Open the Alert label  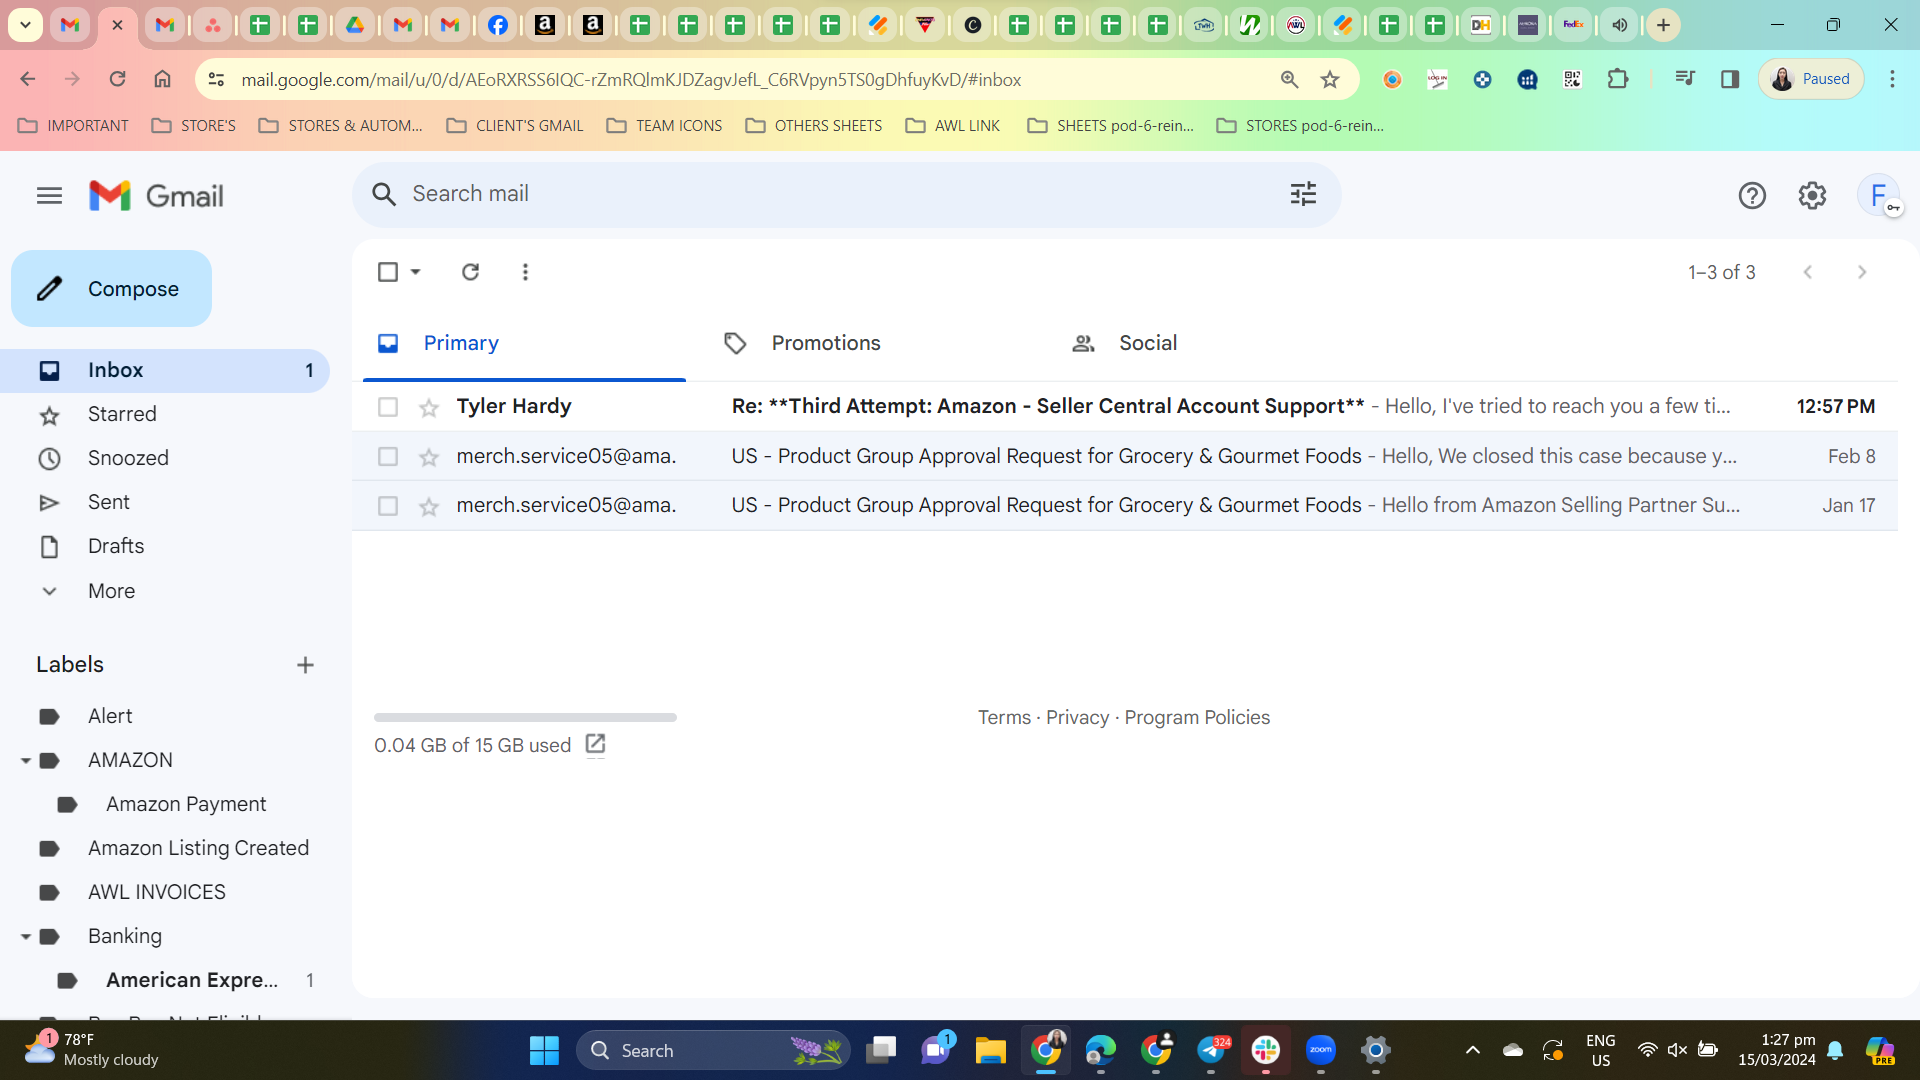pos(110,716)
